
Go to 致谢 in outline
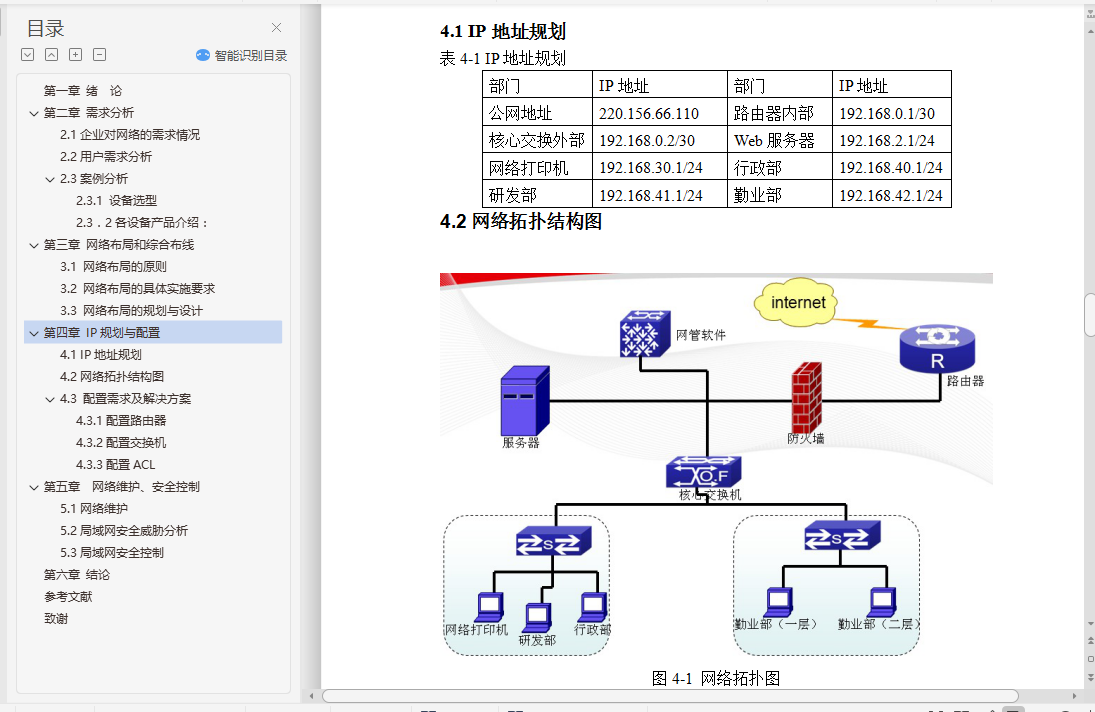(x=56, y=618)
